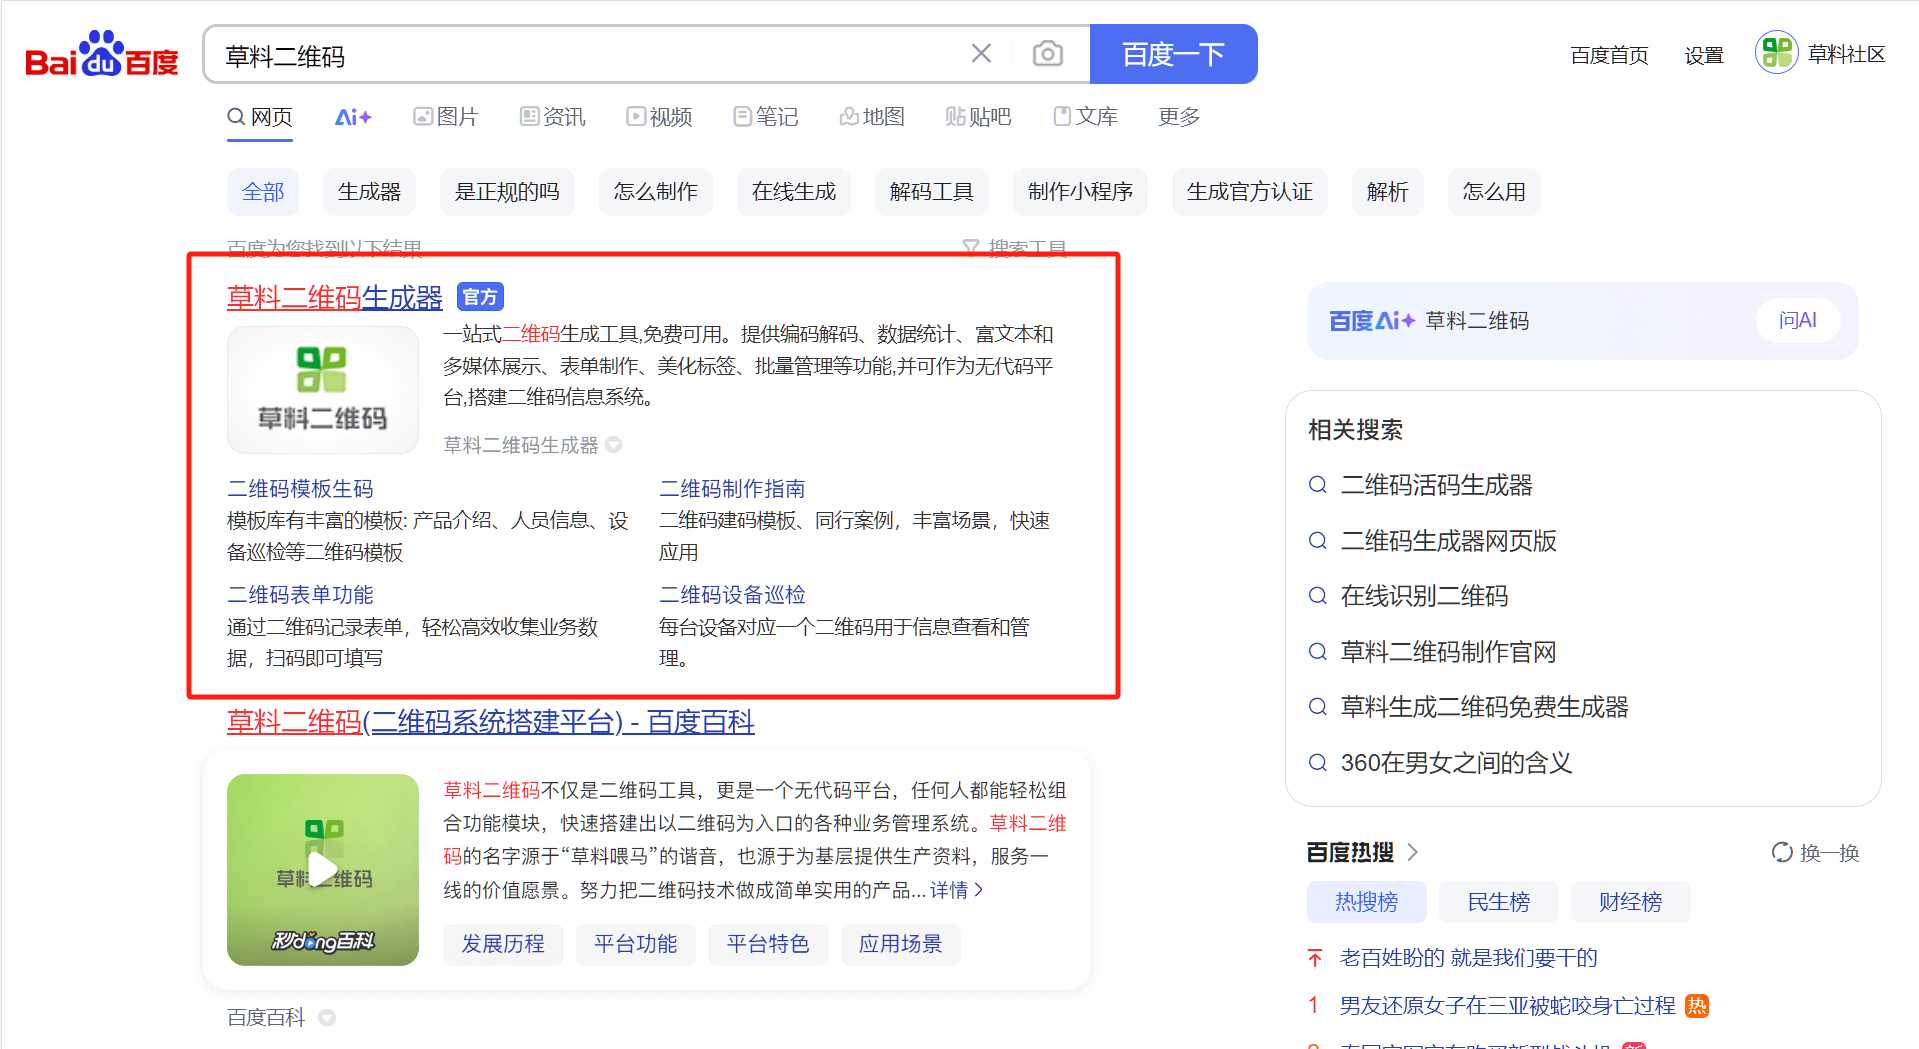Select the 全部 filter chip
Screen dimensions: 1919x1049
click(263, 192)
